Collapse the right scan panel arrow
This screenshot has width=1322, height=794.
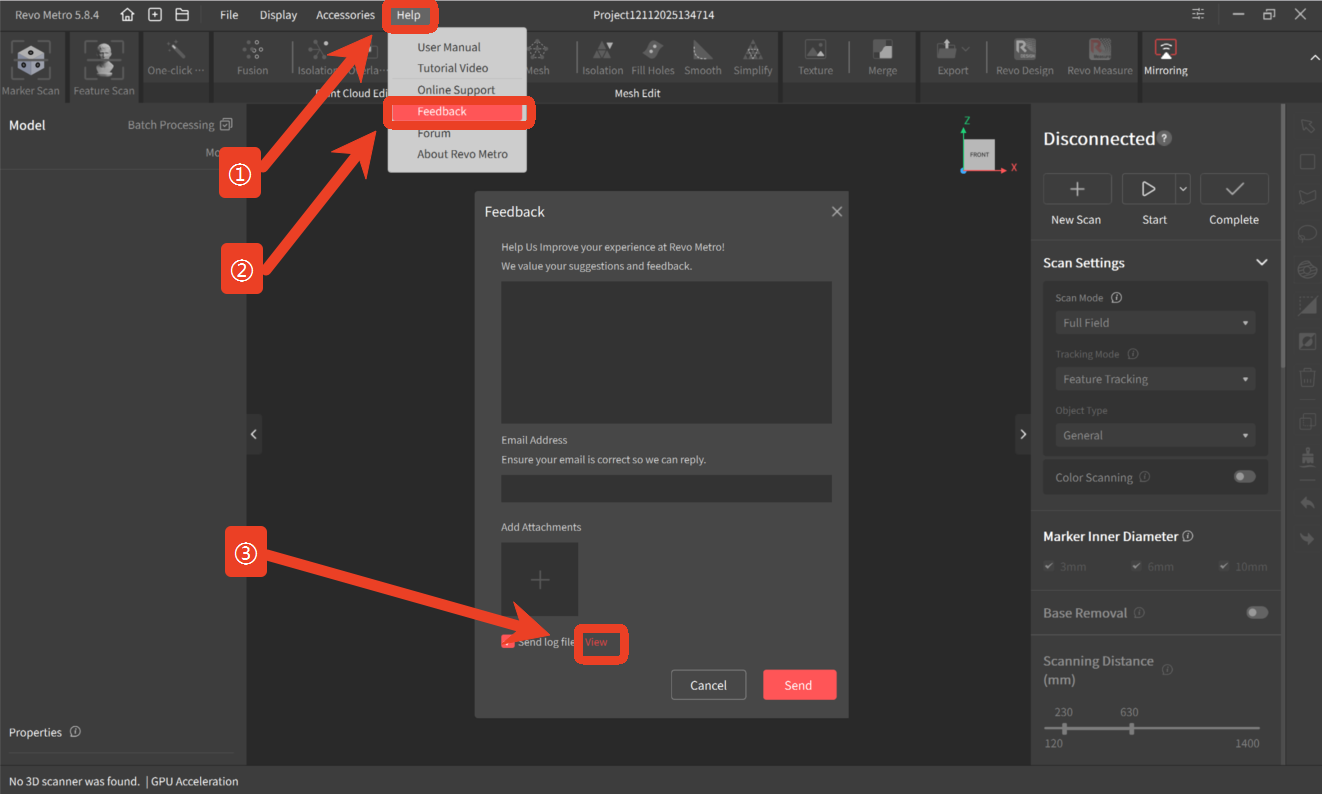point(1022,434)
